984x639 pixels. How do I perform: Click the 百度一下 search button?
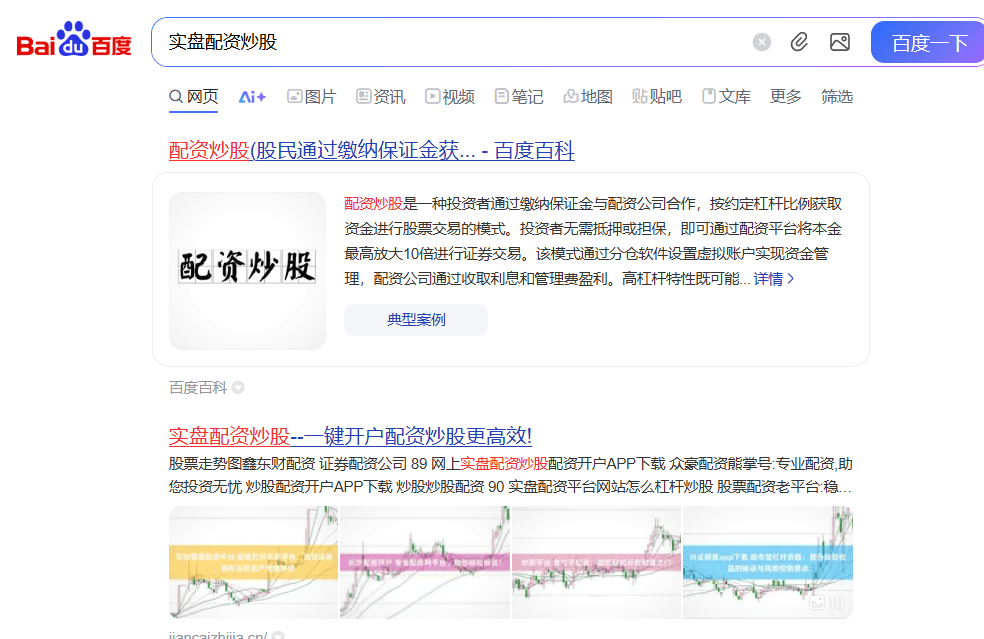click(x=926, y=41)
